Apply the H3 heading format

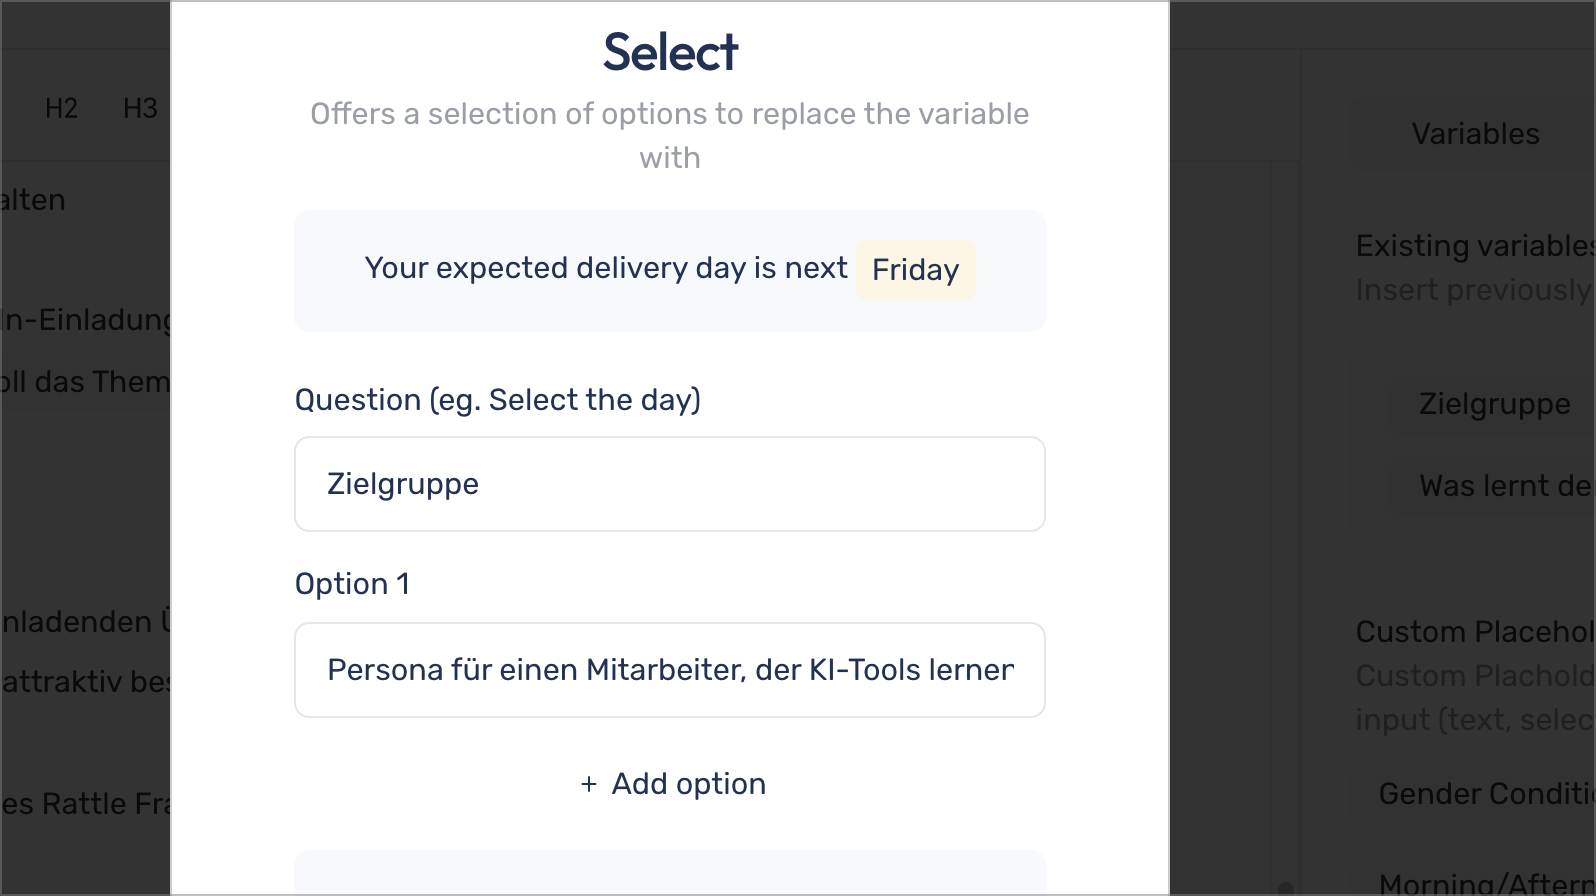(x=140, y=108)
